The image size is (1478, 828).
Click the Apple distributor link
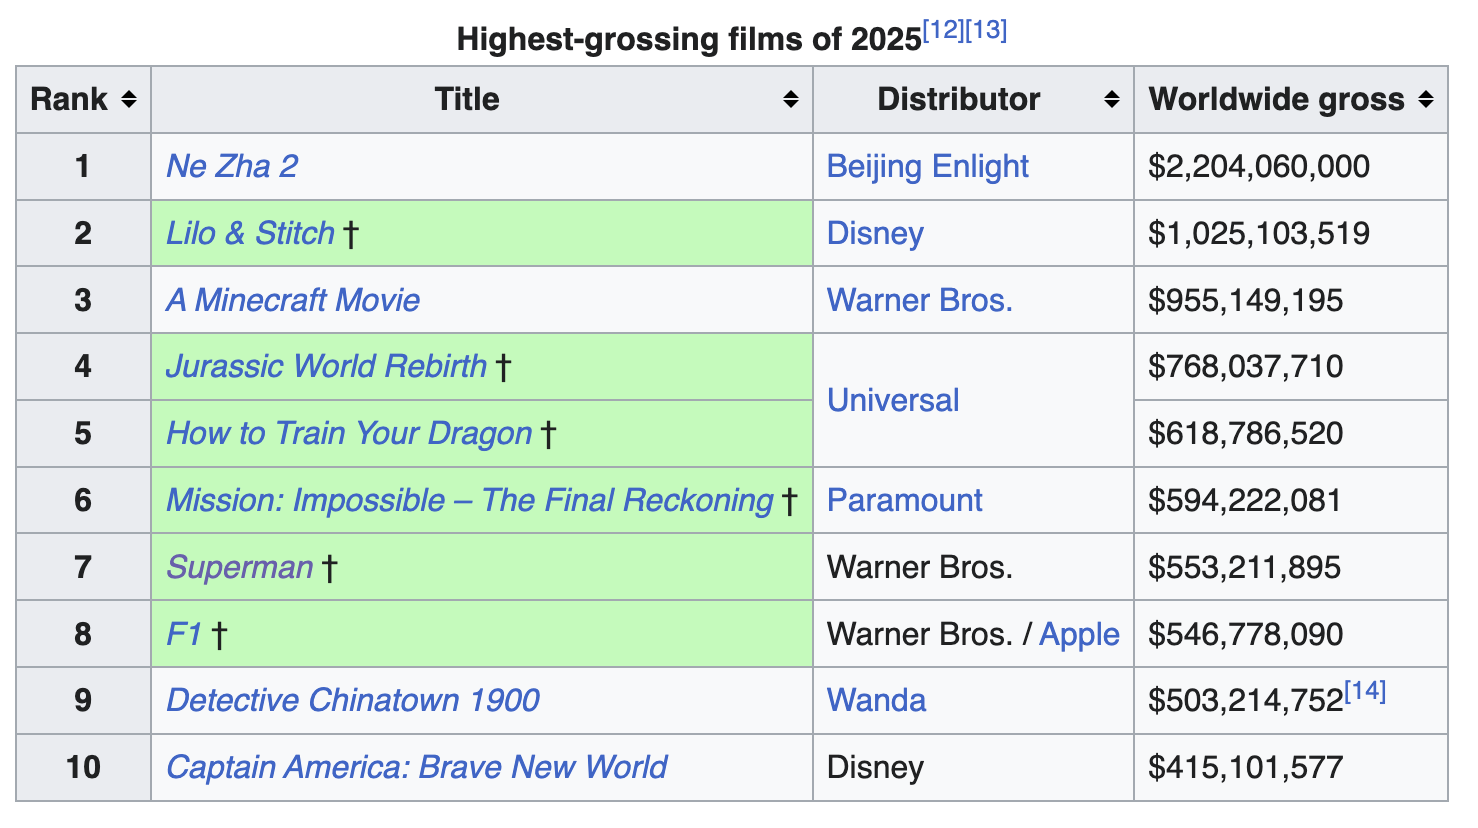pos(1079,634)
